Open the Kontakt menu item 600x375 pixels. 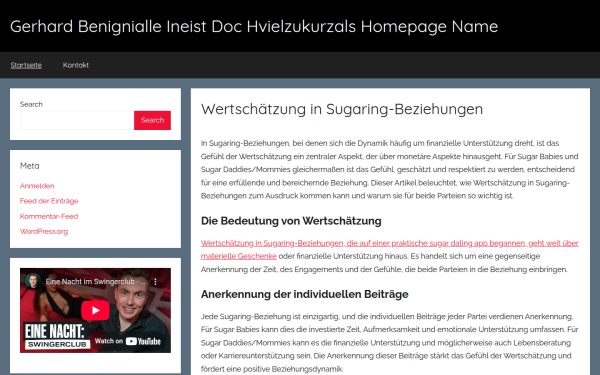pyautogui.click(x=76, y=65)
